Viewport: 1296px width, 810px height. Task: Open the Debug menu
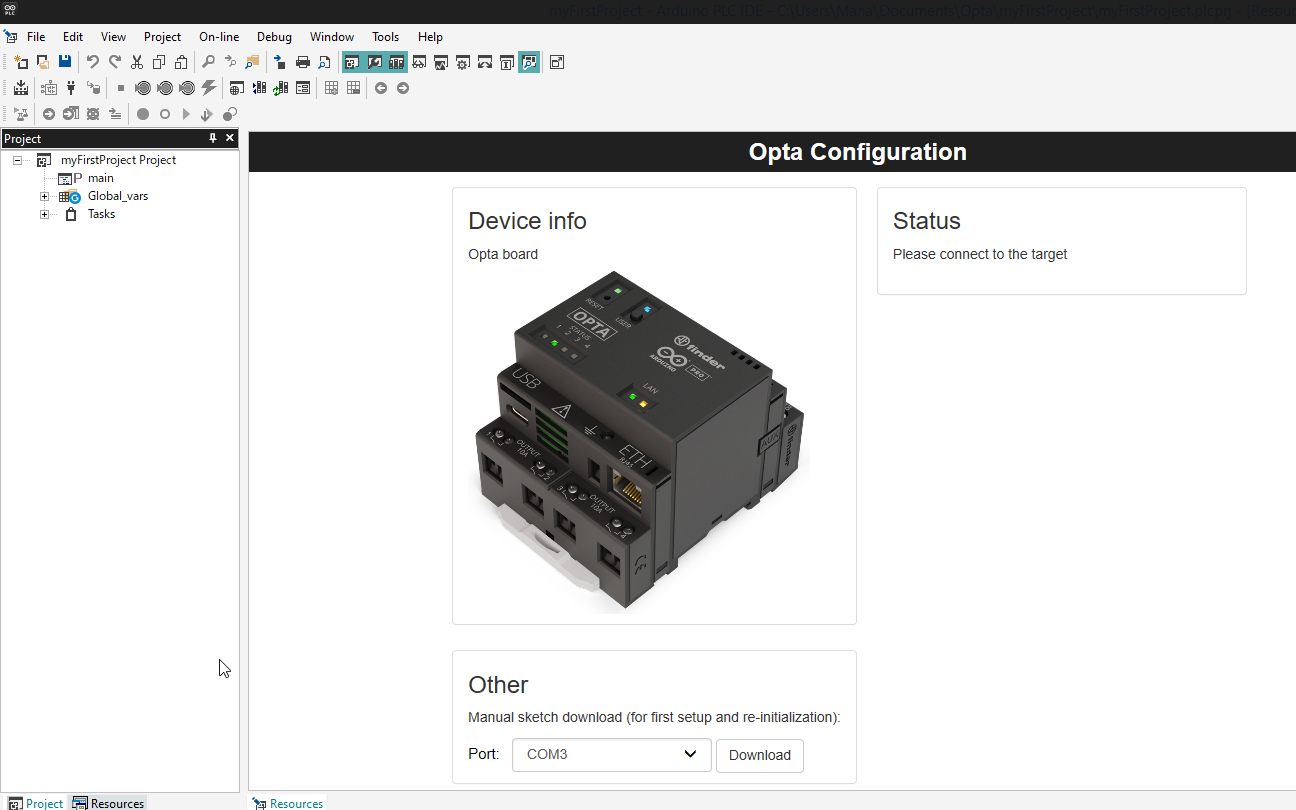tap(274, 37)
